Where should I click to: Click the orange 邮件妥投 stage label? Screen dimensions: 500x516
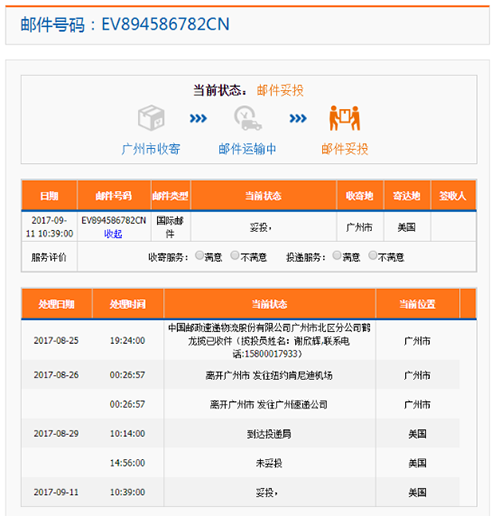pos(345,149)
